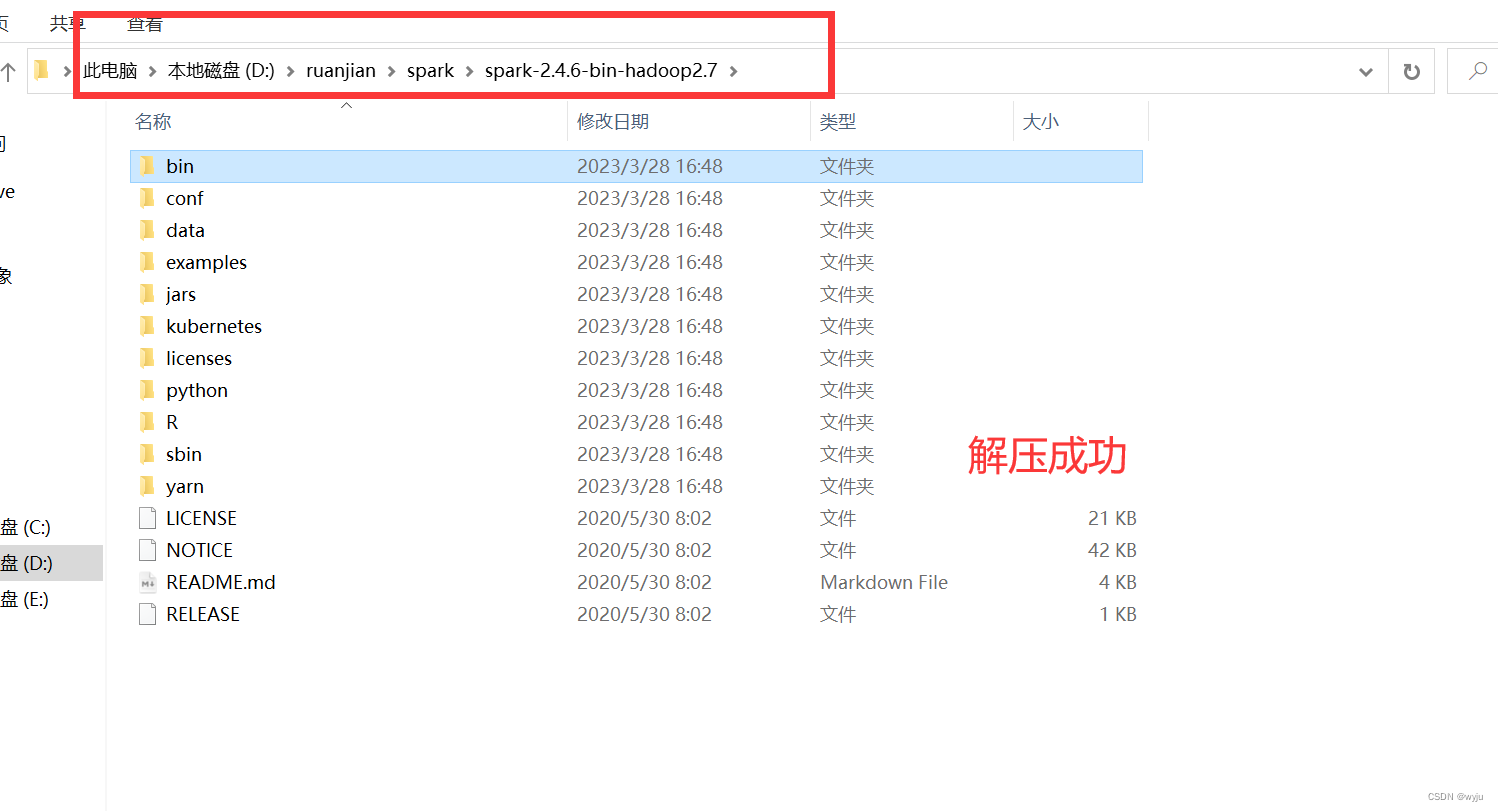Navigate to ruanjian in breadcrumb

341,71
